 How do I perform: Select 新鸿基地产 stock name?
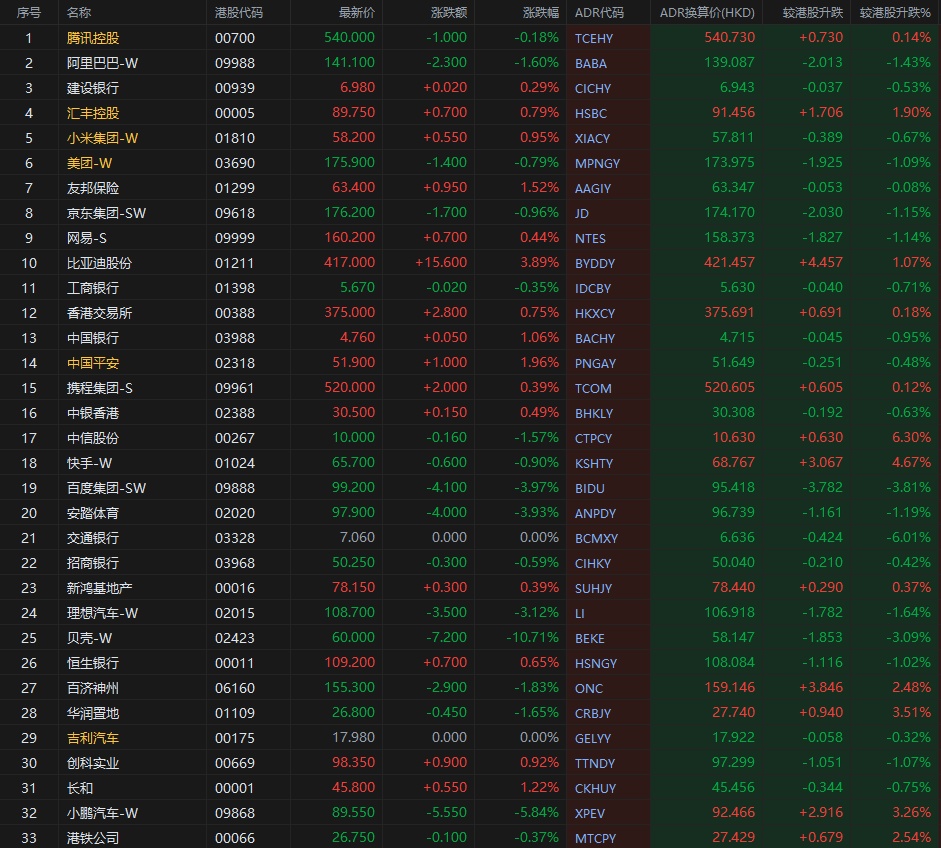99,588
